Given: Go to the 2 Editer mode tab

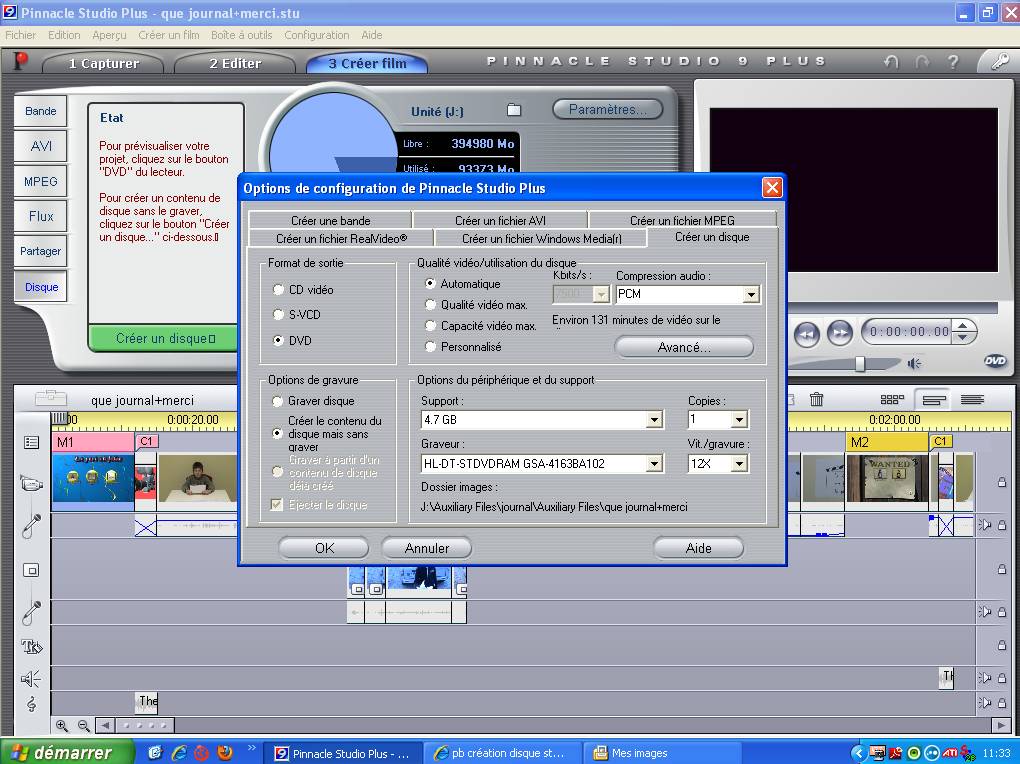Looking at the screenshot, I should coord(235,63).
